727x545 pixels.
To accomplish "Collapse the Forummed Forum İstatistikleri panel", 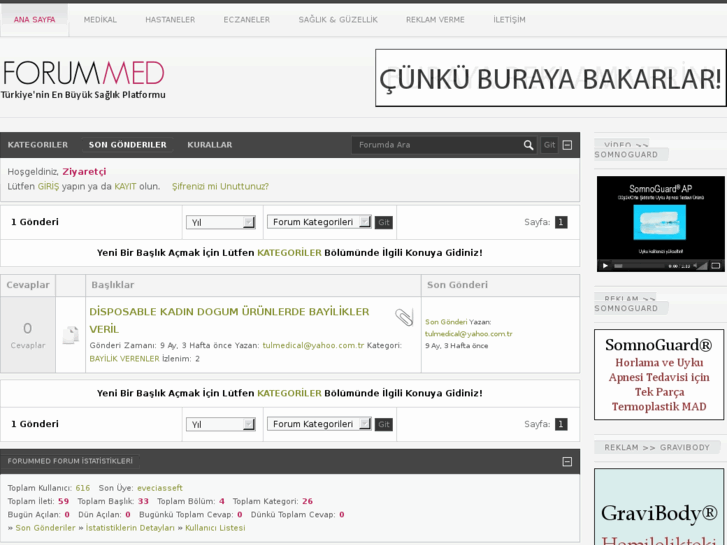I will 567,462.
